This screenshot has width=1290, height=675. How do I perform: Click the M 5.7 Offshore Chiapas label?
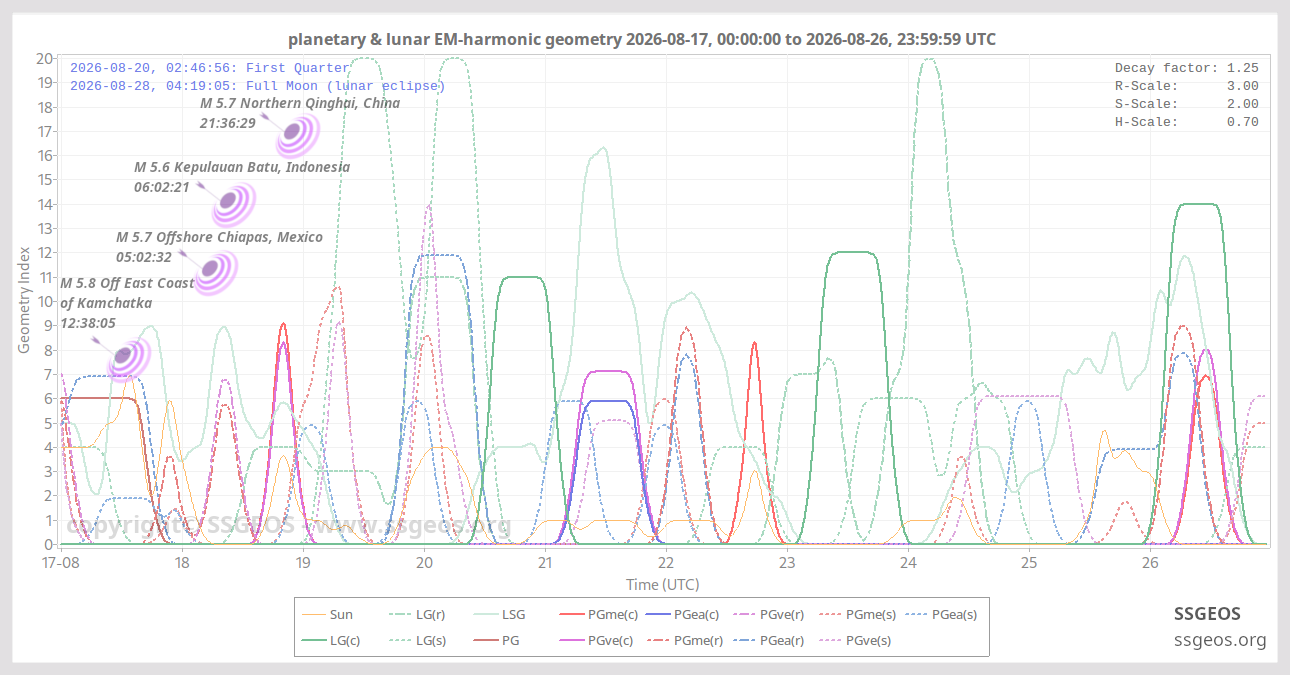219,237
